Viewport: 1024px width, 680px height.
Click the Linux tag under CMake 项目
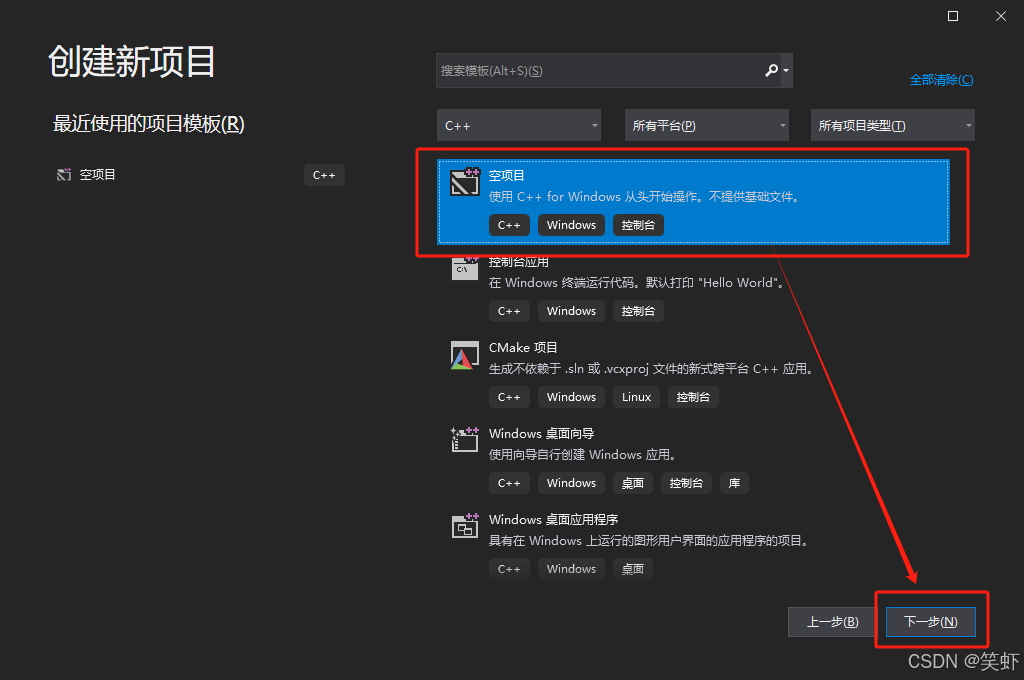point(636,397)
